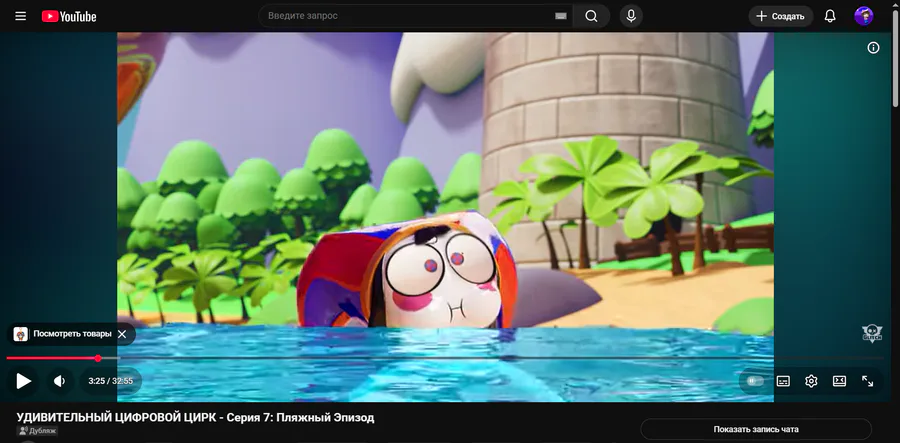Click the 3:25 / 32:55 time display
The height and width of the screenshot is (443, 900).
(110, 381)
